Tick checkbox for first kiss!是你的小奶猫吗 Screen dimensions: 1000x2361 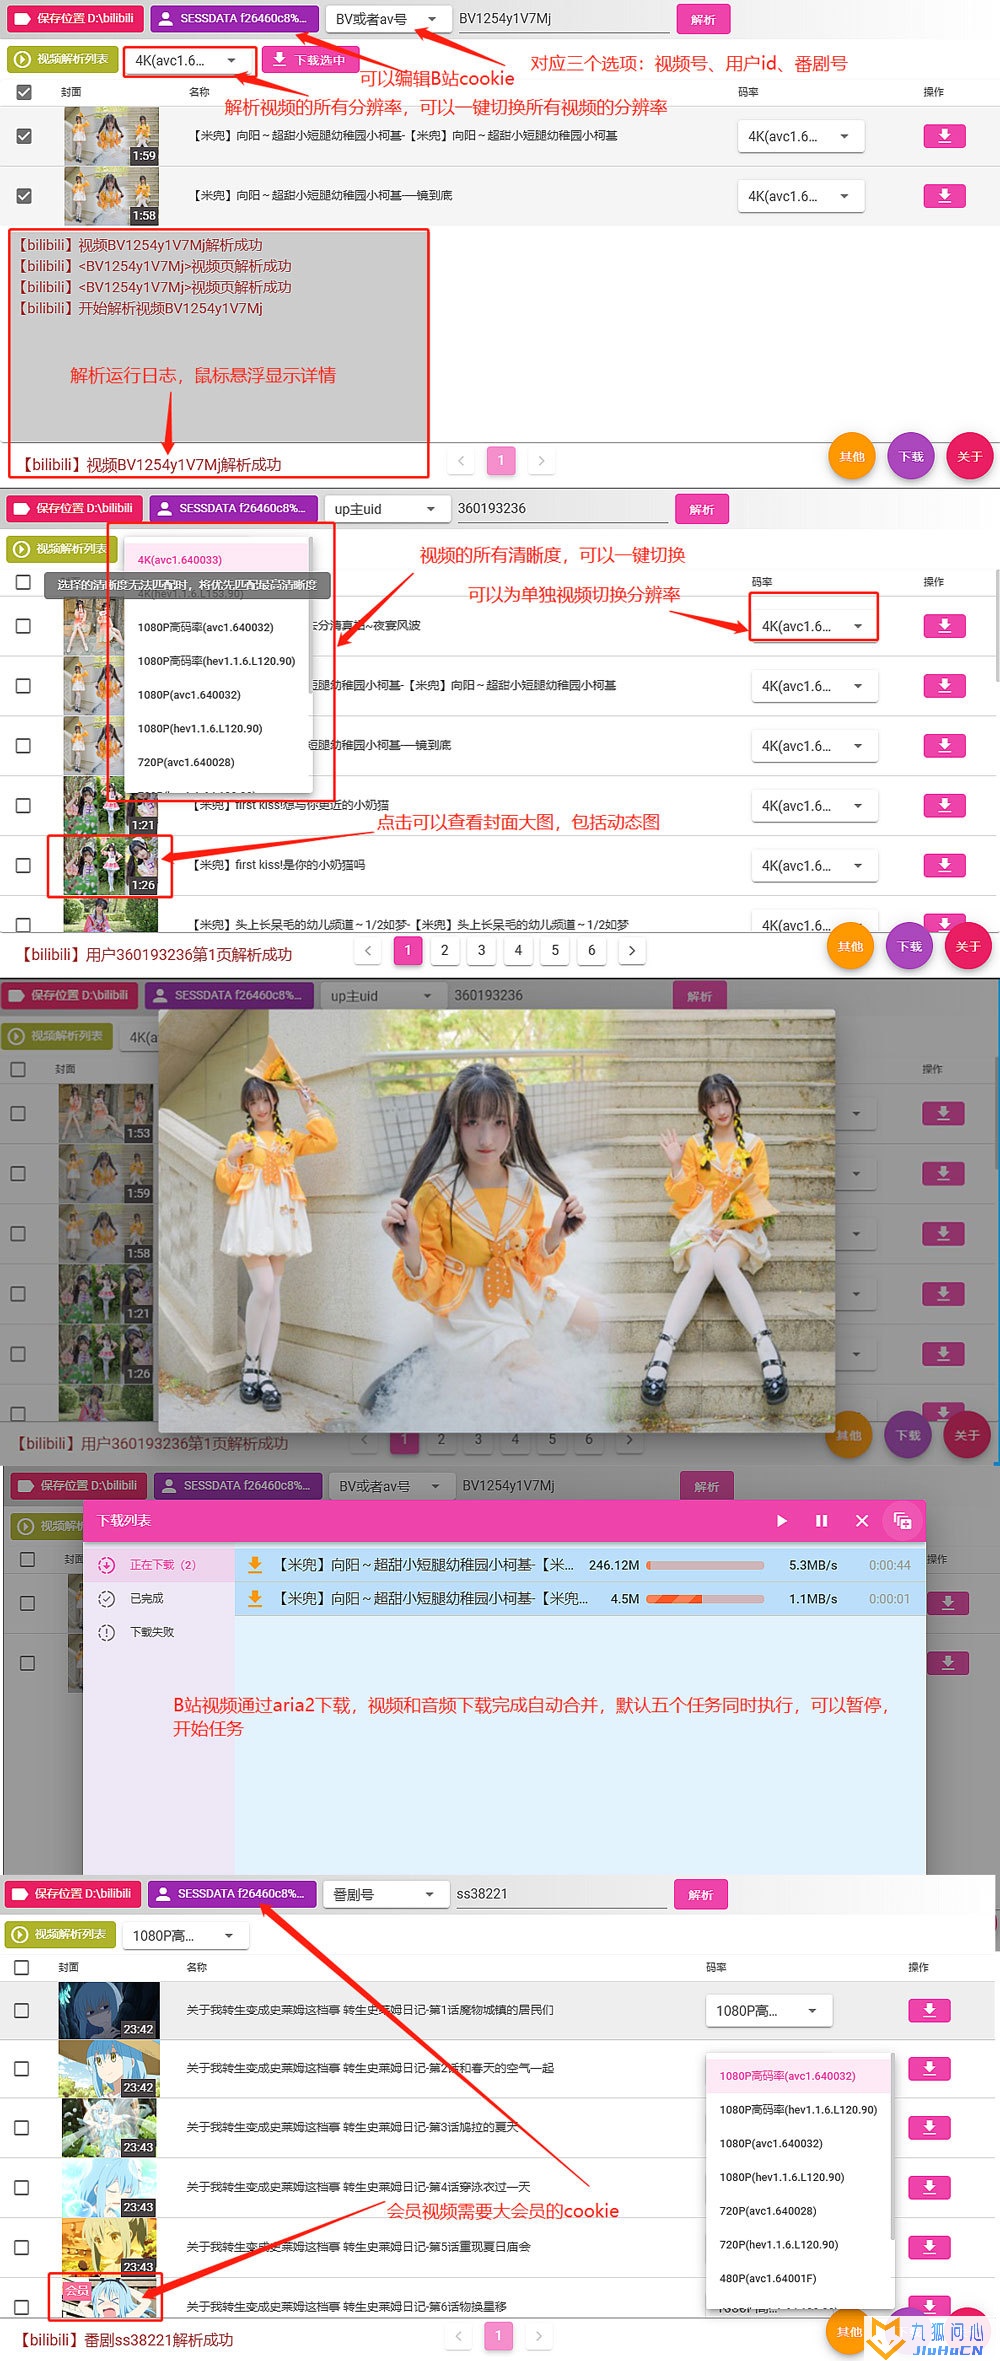23,866
